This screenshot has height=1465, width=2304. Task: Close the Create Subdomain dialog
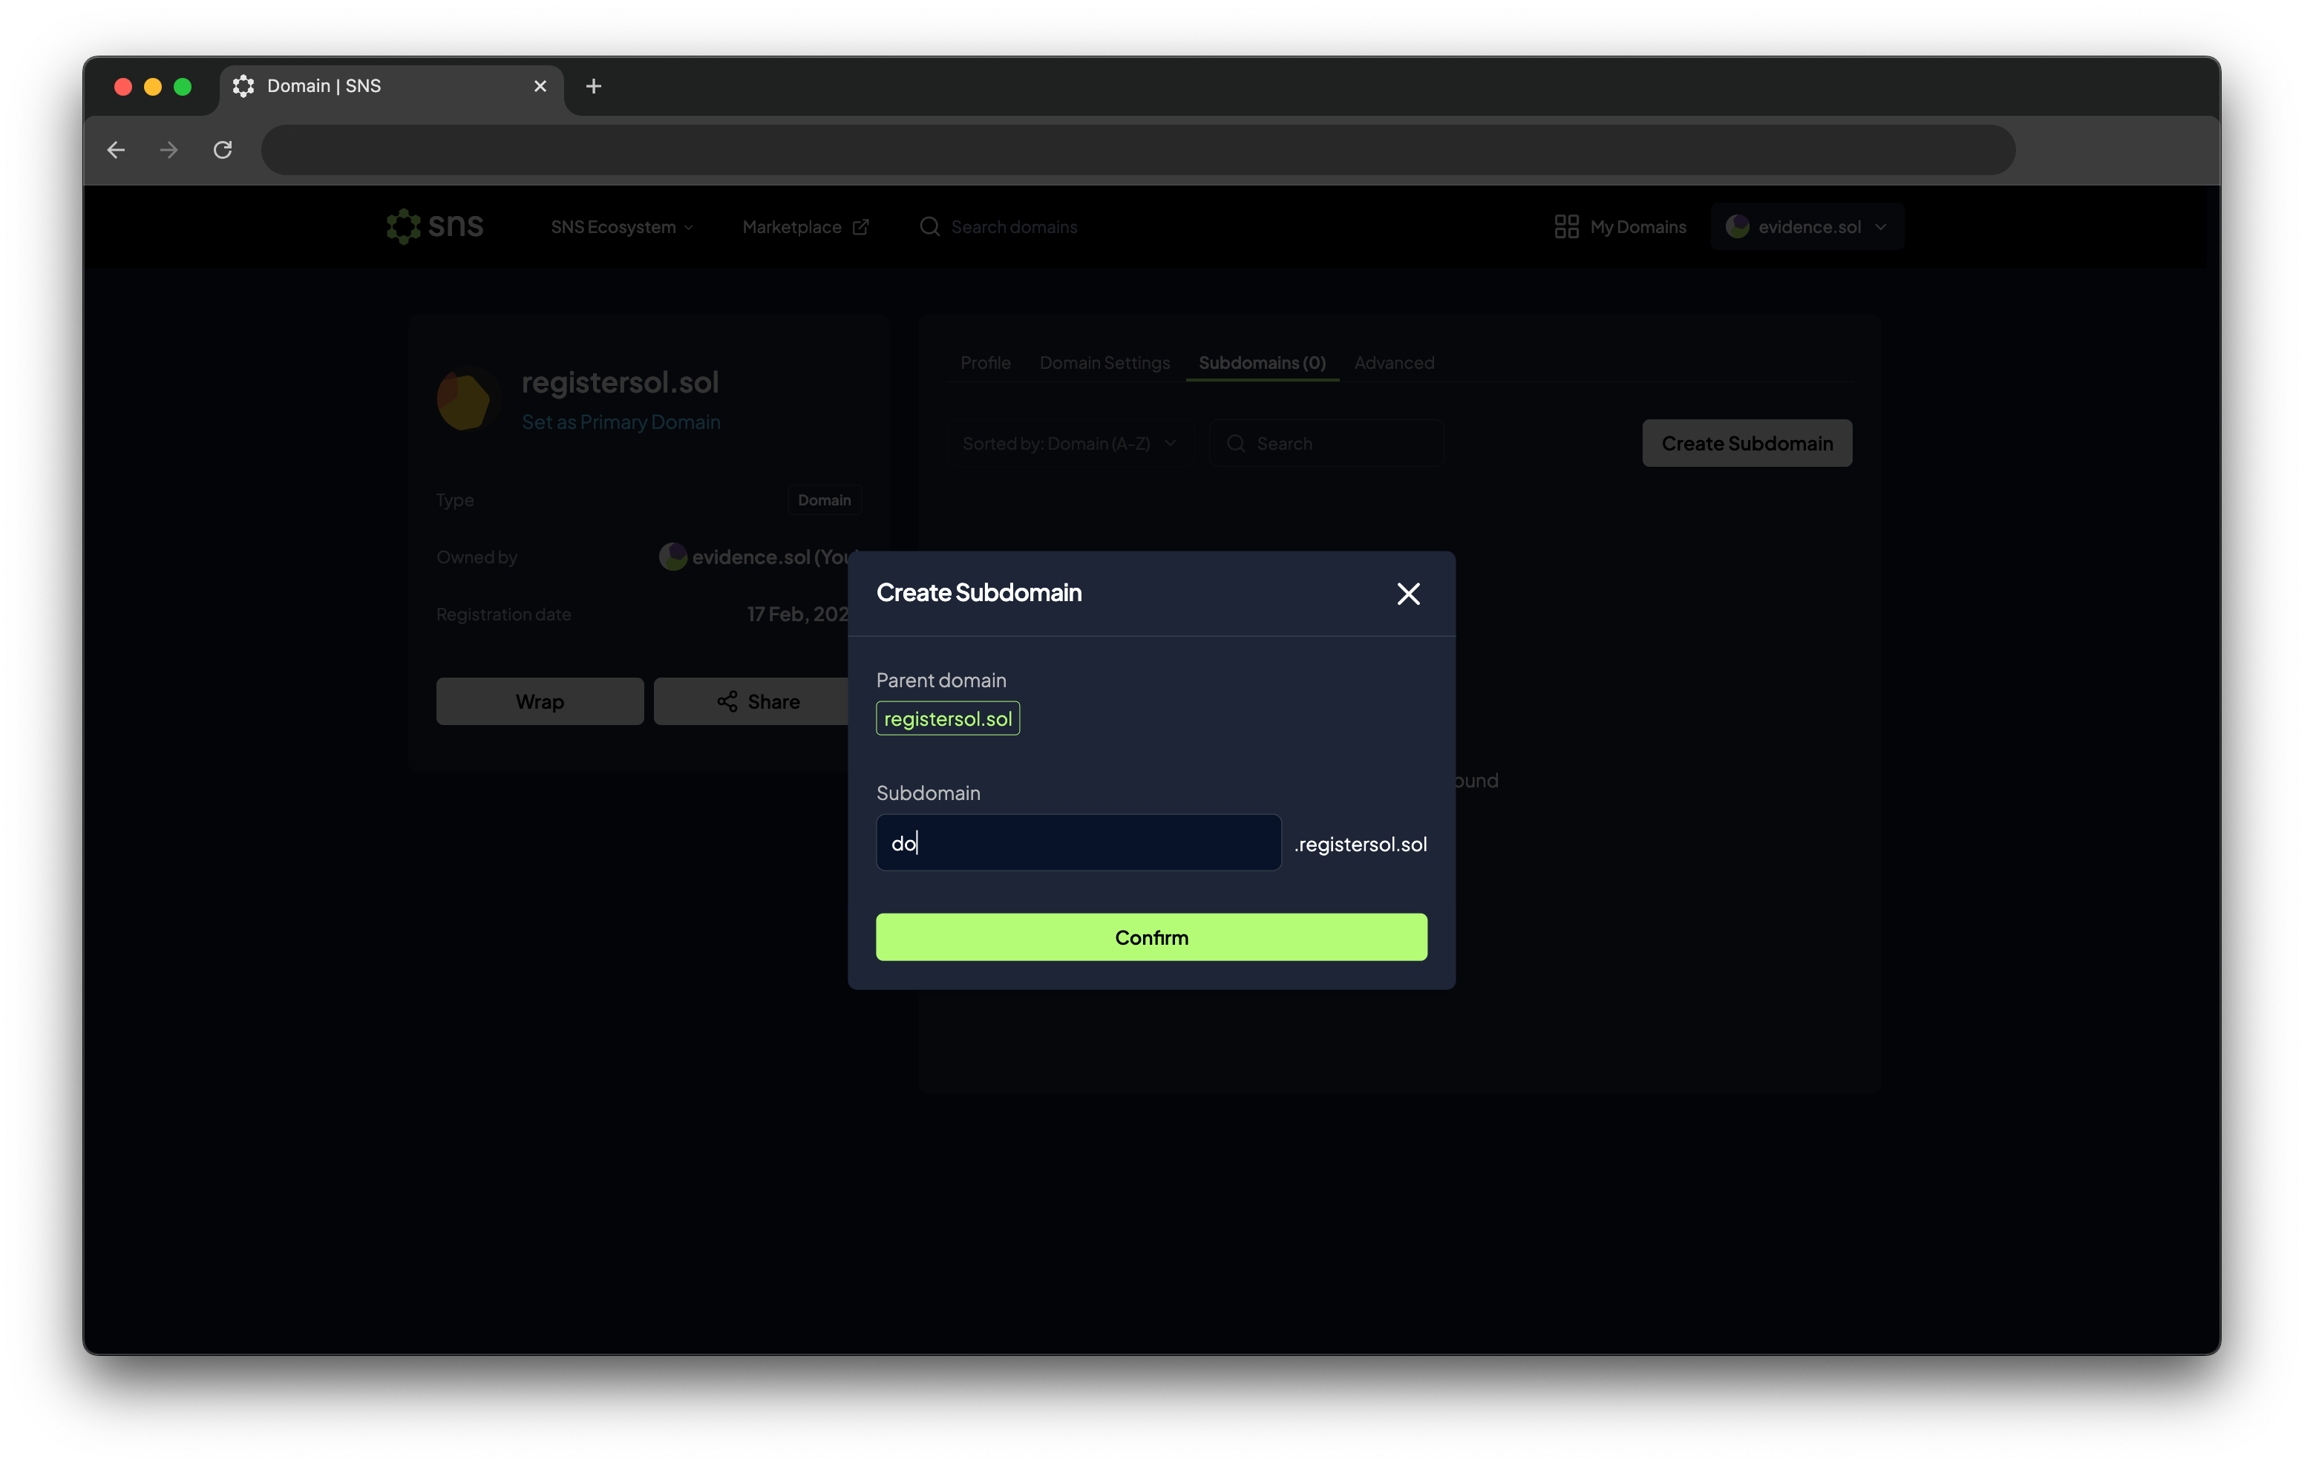pos(1408,594)
